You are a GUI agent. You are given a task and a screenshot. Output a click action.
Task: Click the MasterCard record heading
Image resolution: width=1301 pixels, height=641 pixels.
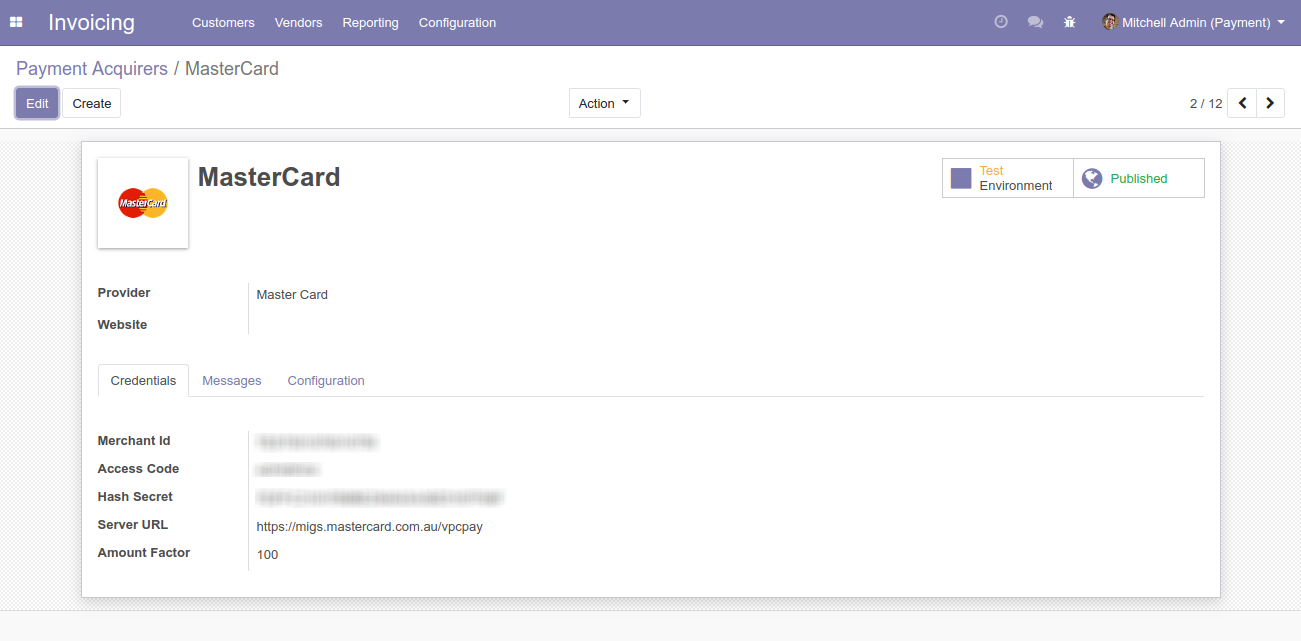pos(269,177)
